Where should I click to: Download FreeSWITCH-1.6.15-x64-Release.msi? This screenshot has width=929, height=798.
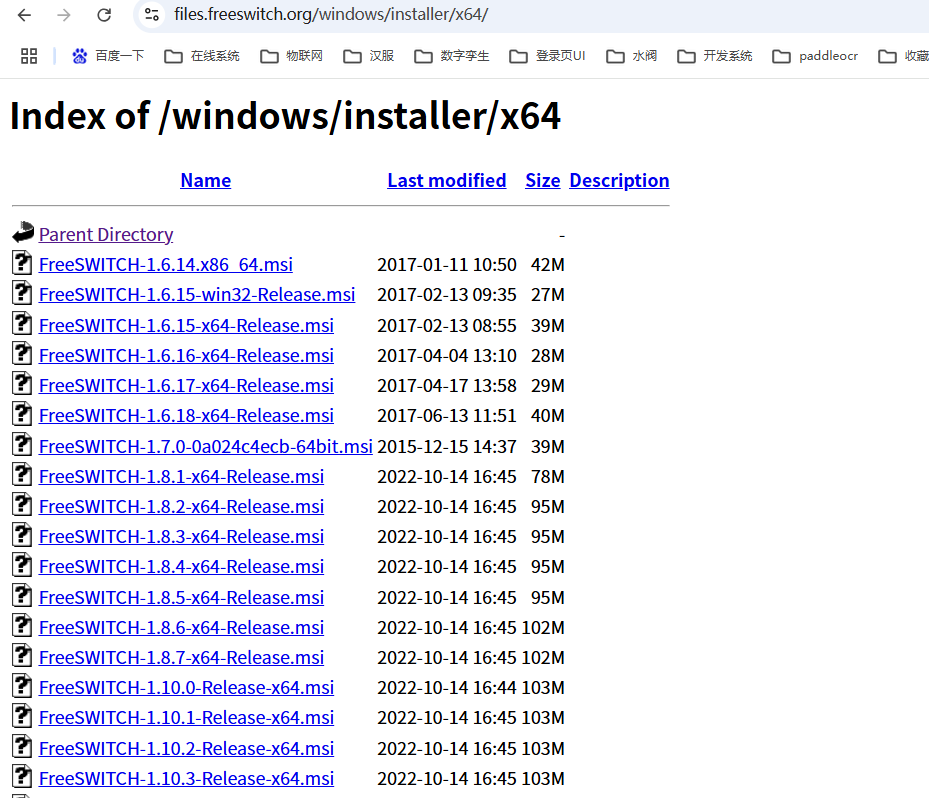[x=186, y=326]
